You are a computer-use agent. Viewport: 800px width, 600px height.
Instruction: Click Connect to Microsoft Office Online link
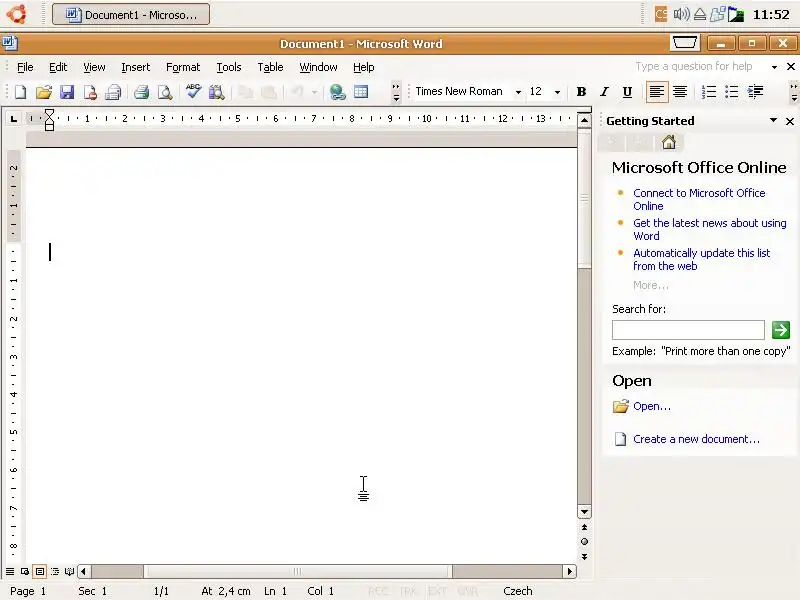tap(699, 199)
